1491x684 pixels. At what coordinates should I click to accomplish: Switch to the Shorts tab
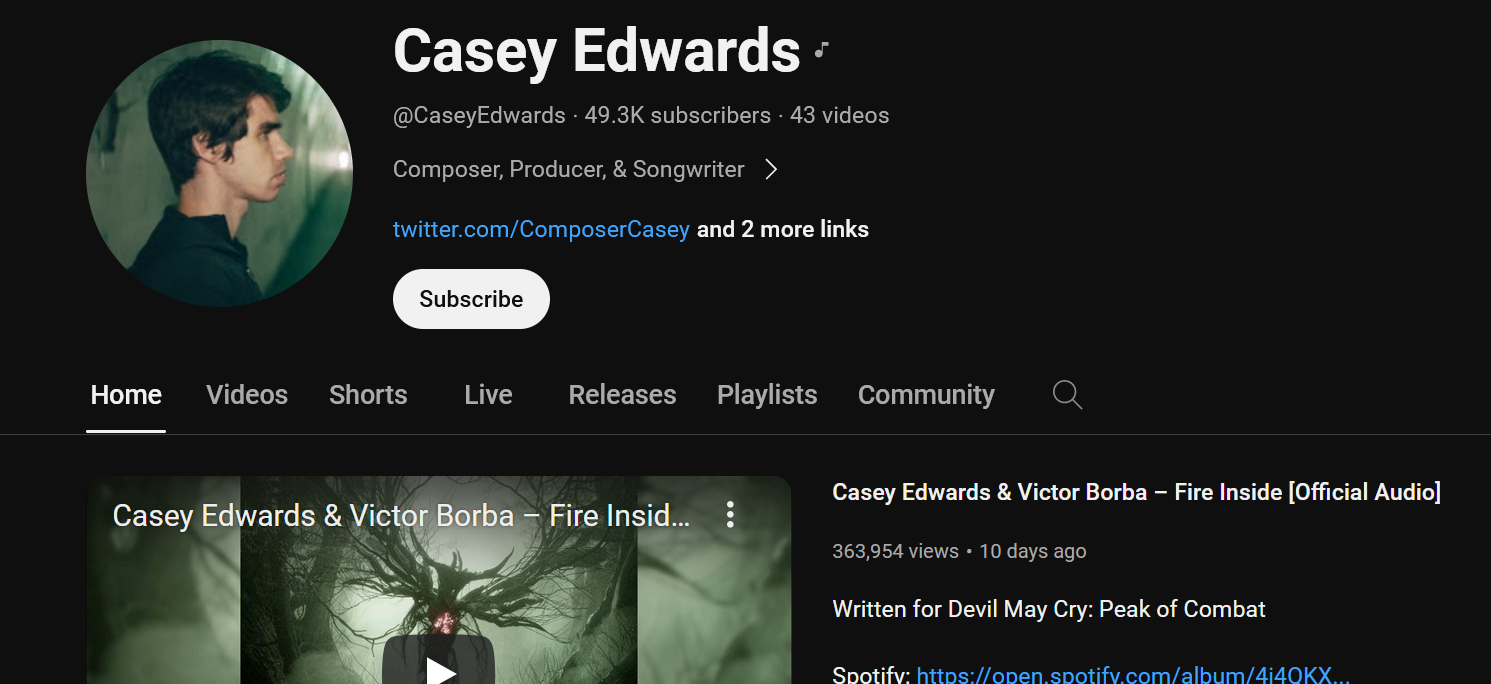[368, 395]
